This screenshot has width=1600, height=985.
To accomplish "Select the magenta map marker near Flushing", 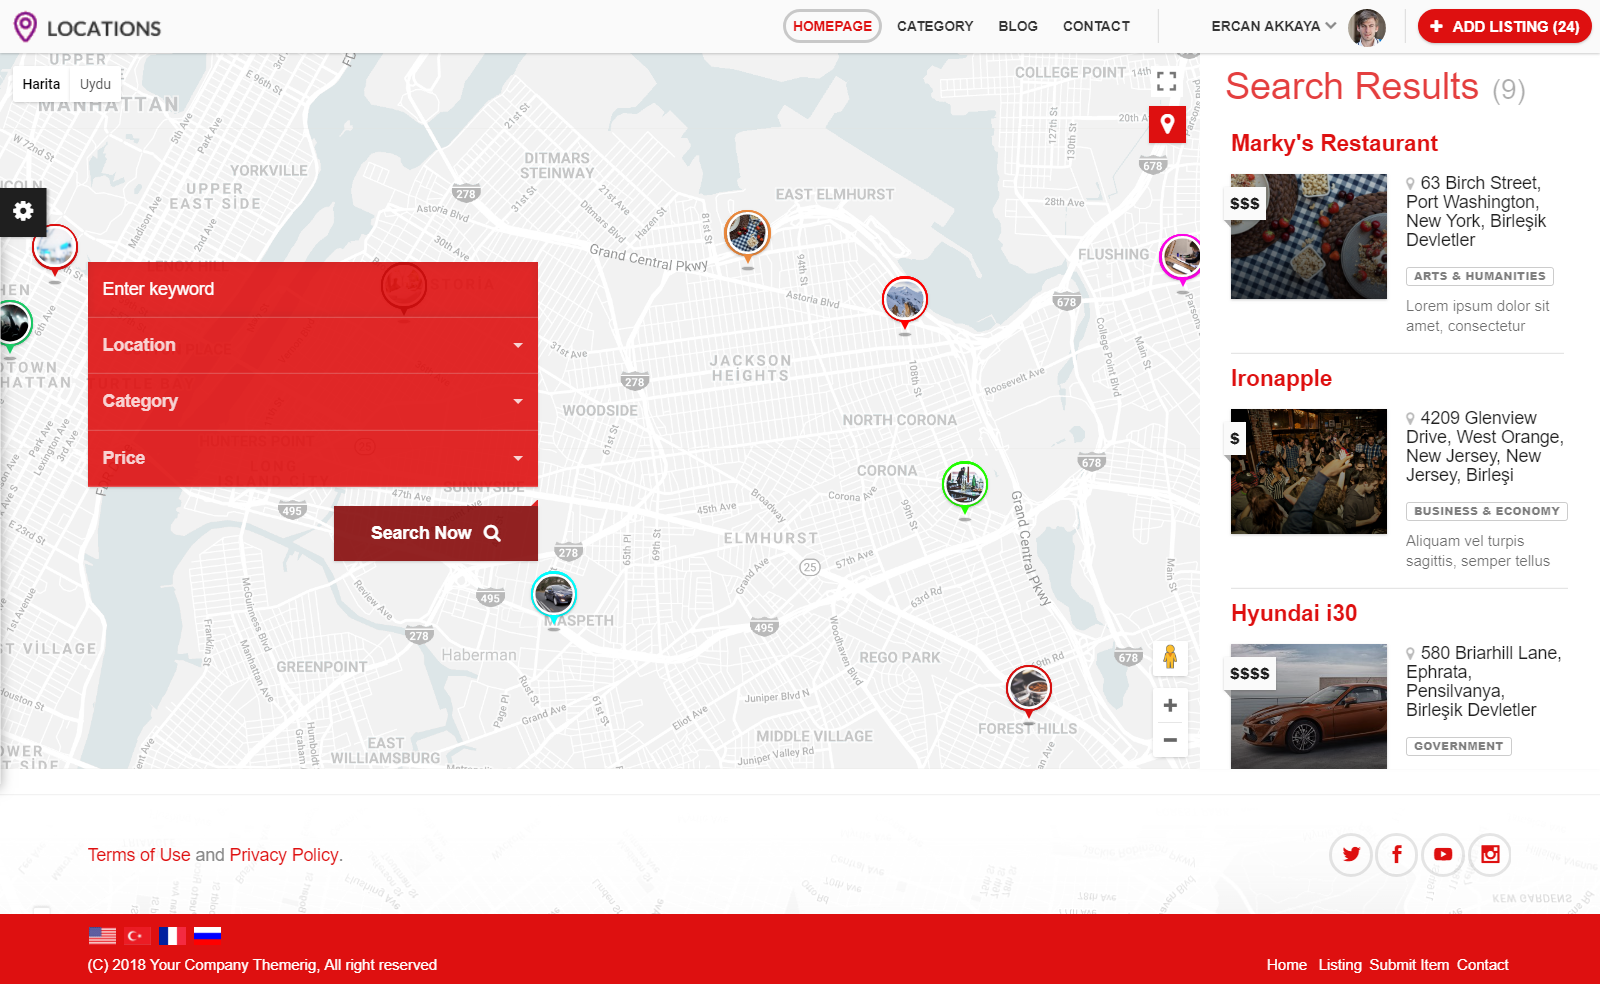I will point(1181,259).
